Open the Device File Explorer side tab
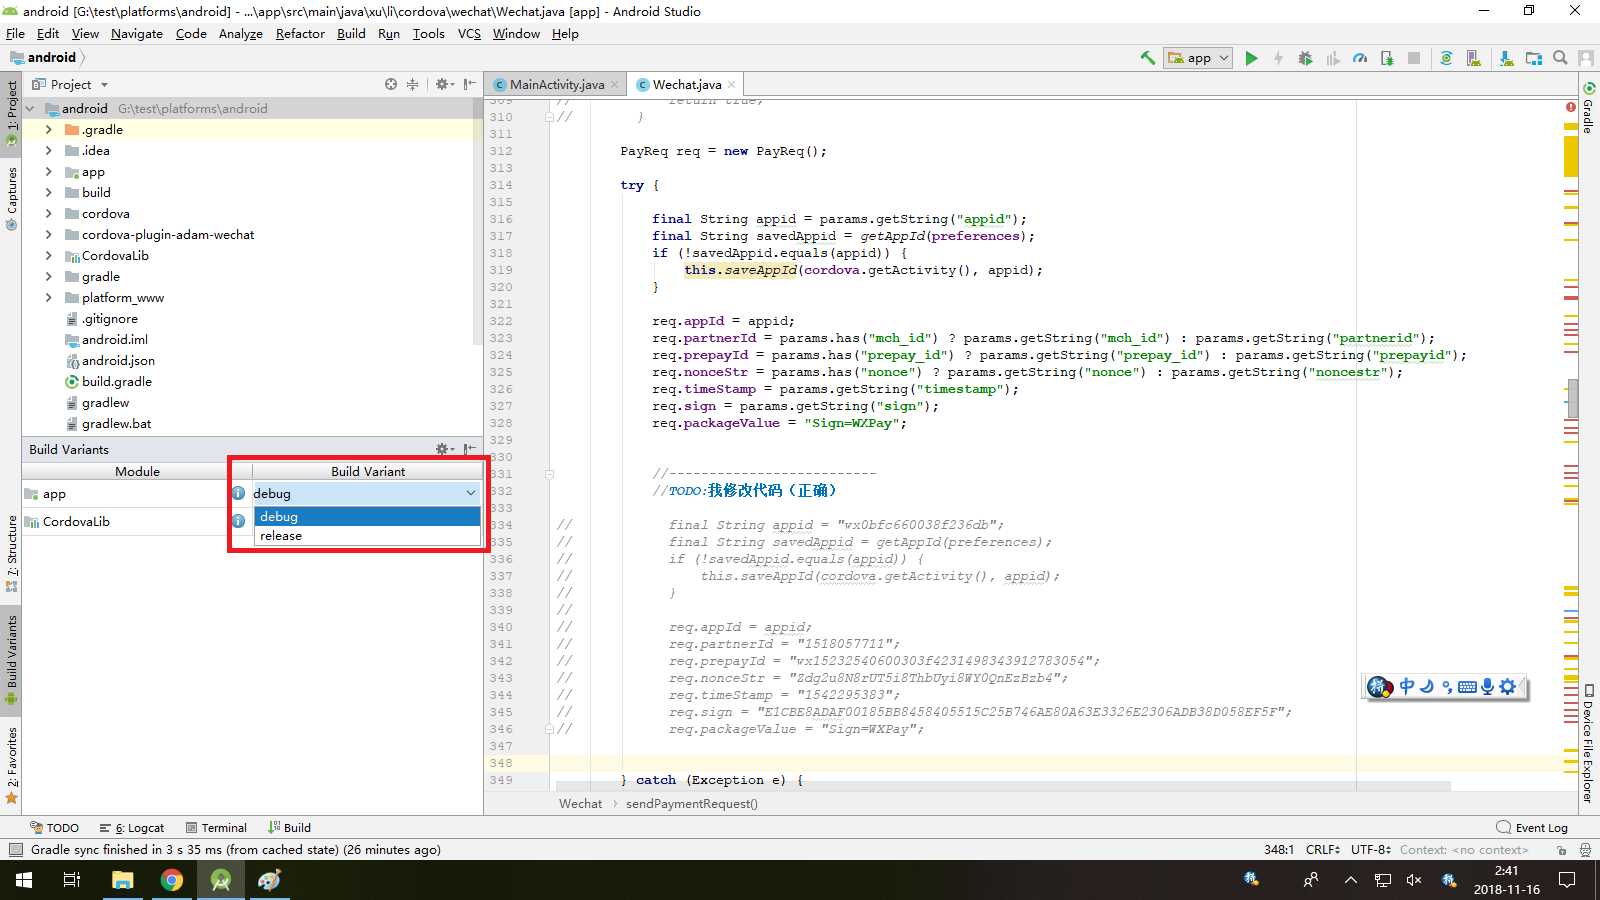Screen dimensions: 1600x900 pyautogui.click(x=1588, y=744)
